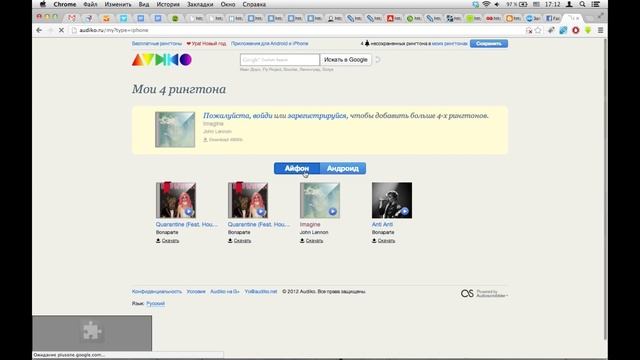Select the Андроид format toggle
640x360 pixels.
click(x=343, y=168)
